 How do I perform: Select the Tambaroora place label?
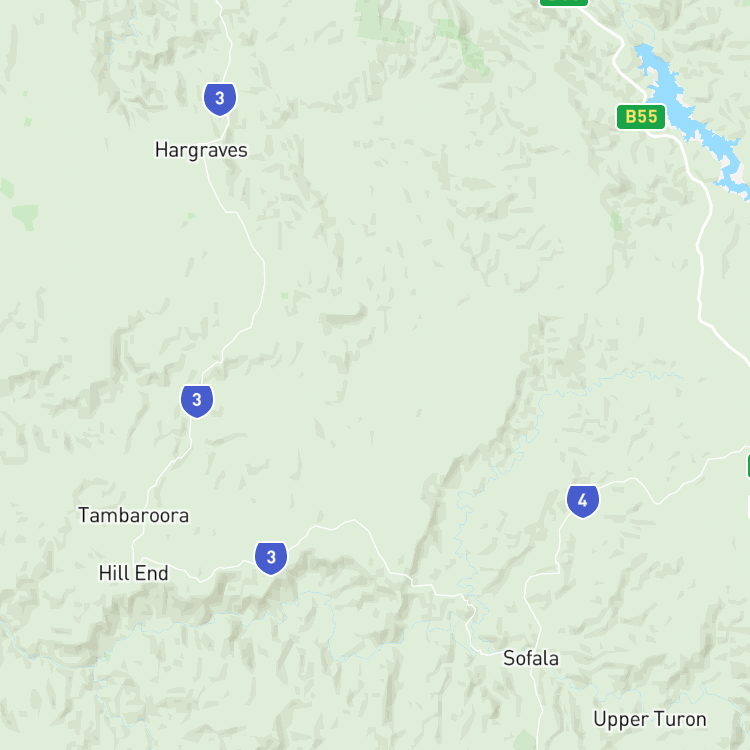(133, 516)
